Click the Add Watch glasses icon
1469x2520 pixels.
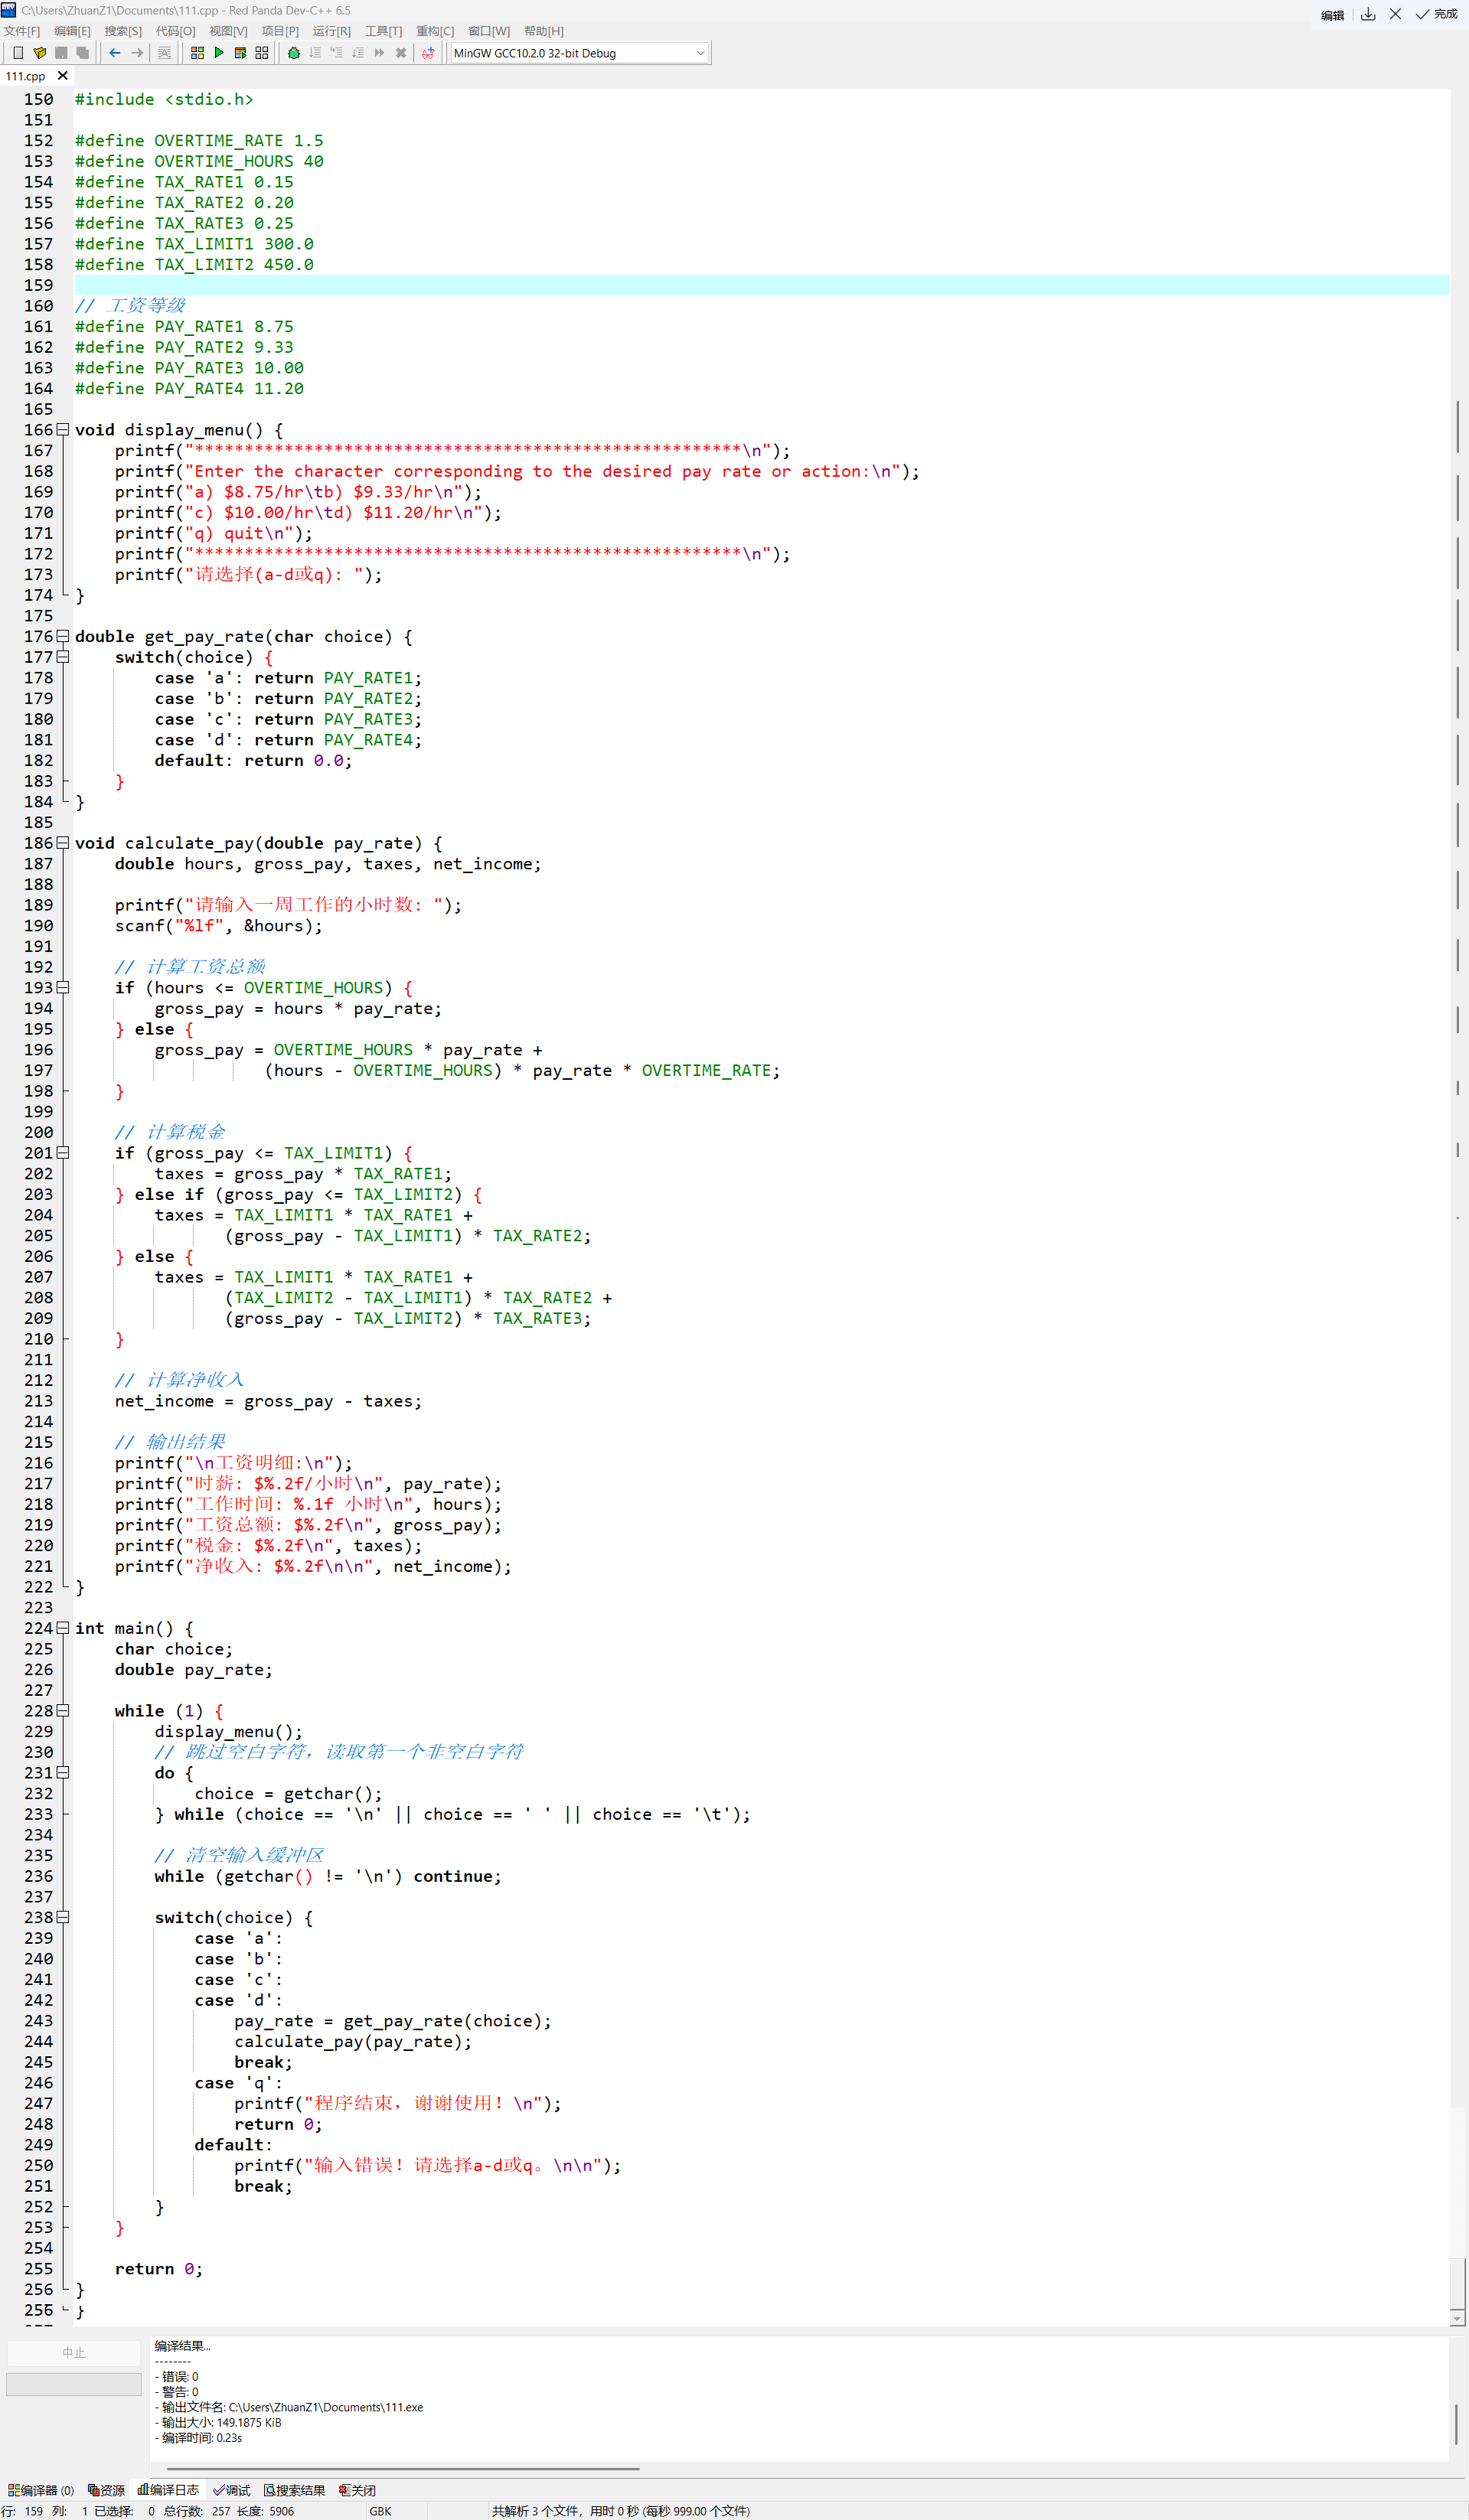click(428, 53)
